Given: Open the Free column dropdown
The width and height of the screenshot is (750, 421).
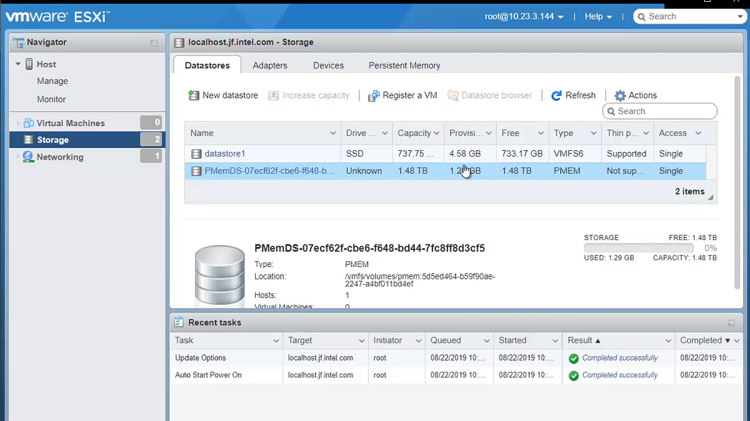Looking at the screenshot, I should point(540,133).
